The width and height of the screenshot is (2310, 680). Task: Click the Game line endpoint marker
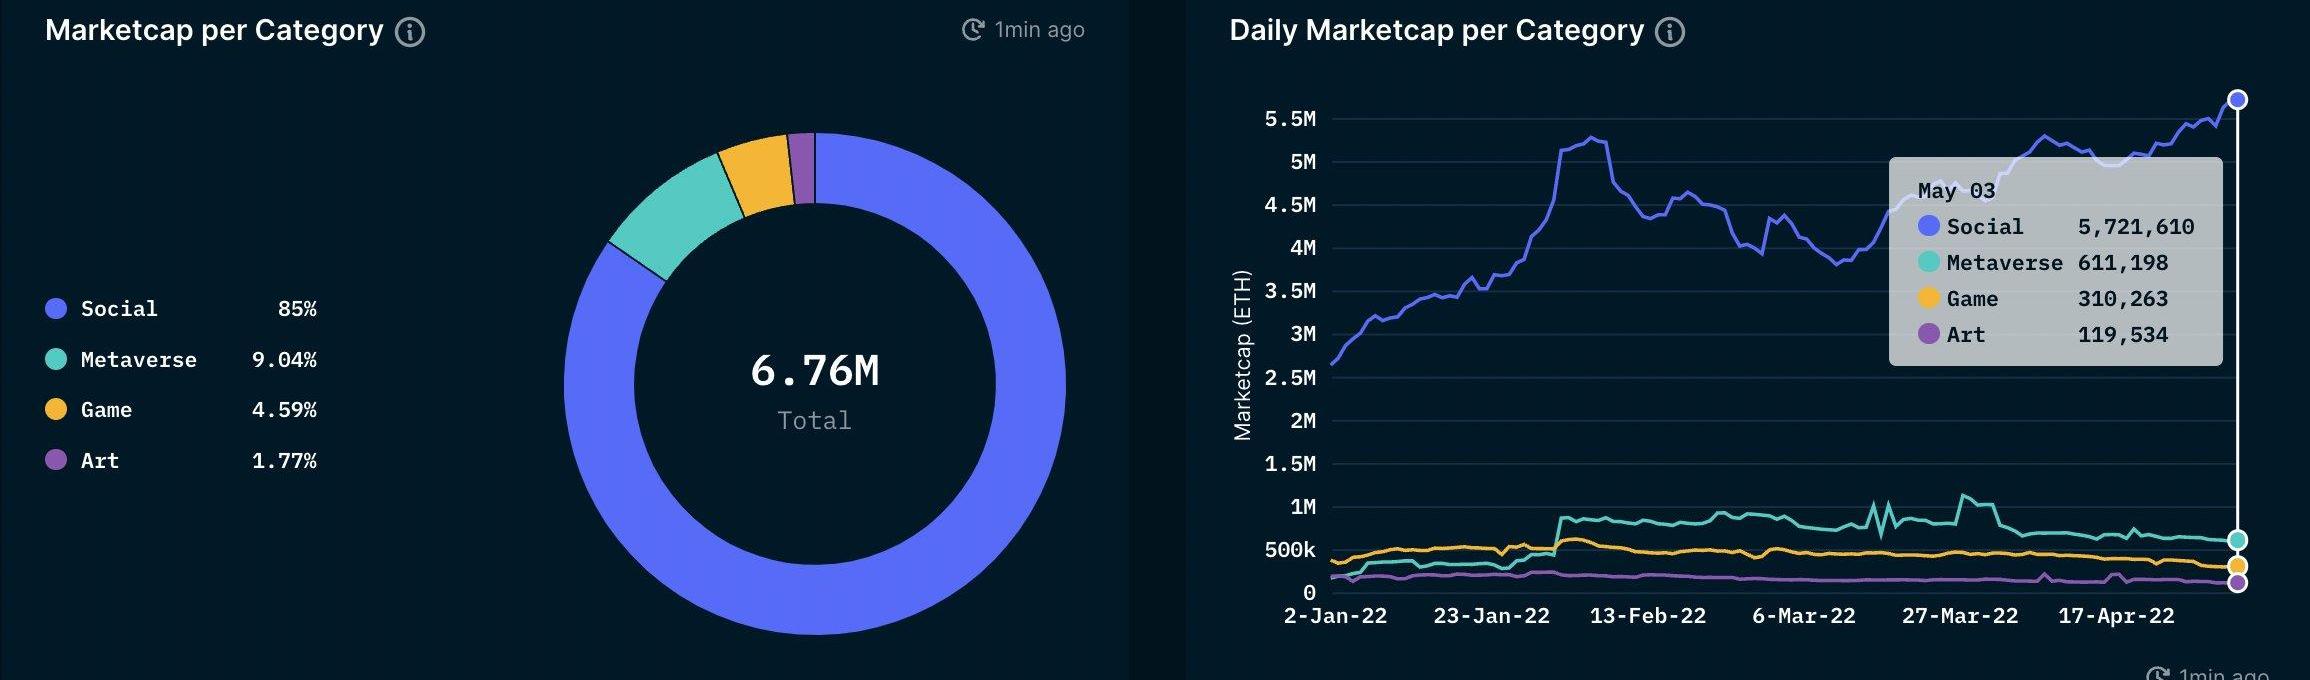click(2238, 566)
